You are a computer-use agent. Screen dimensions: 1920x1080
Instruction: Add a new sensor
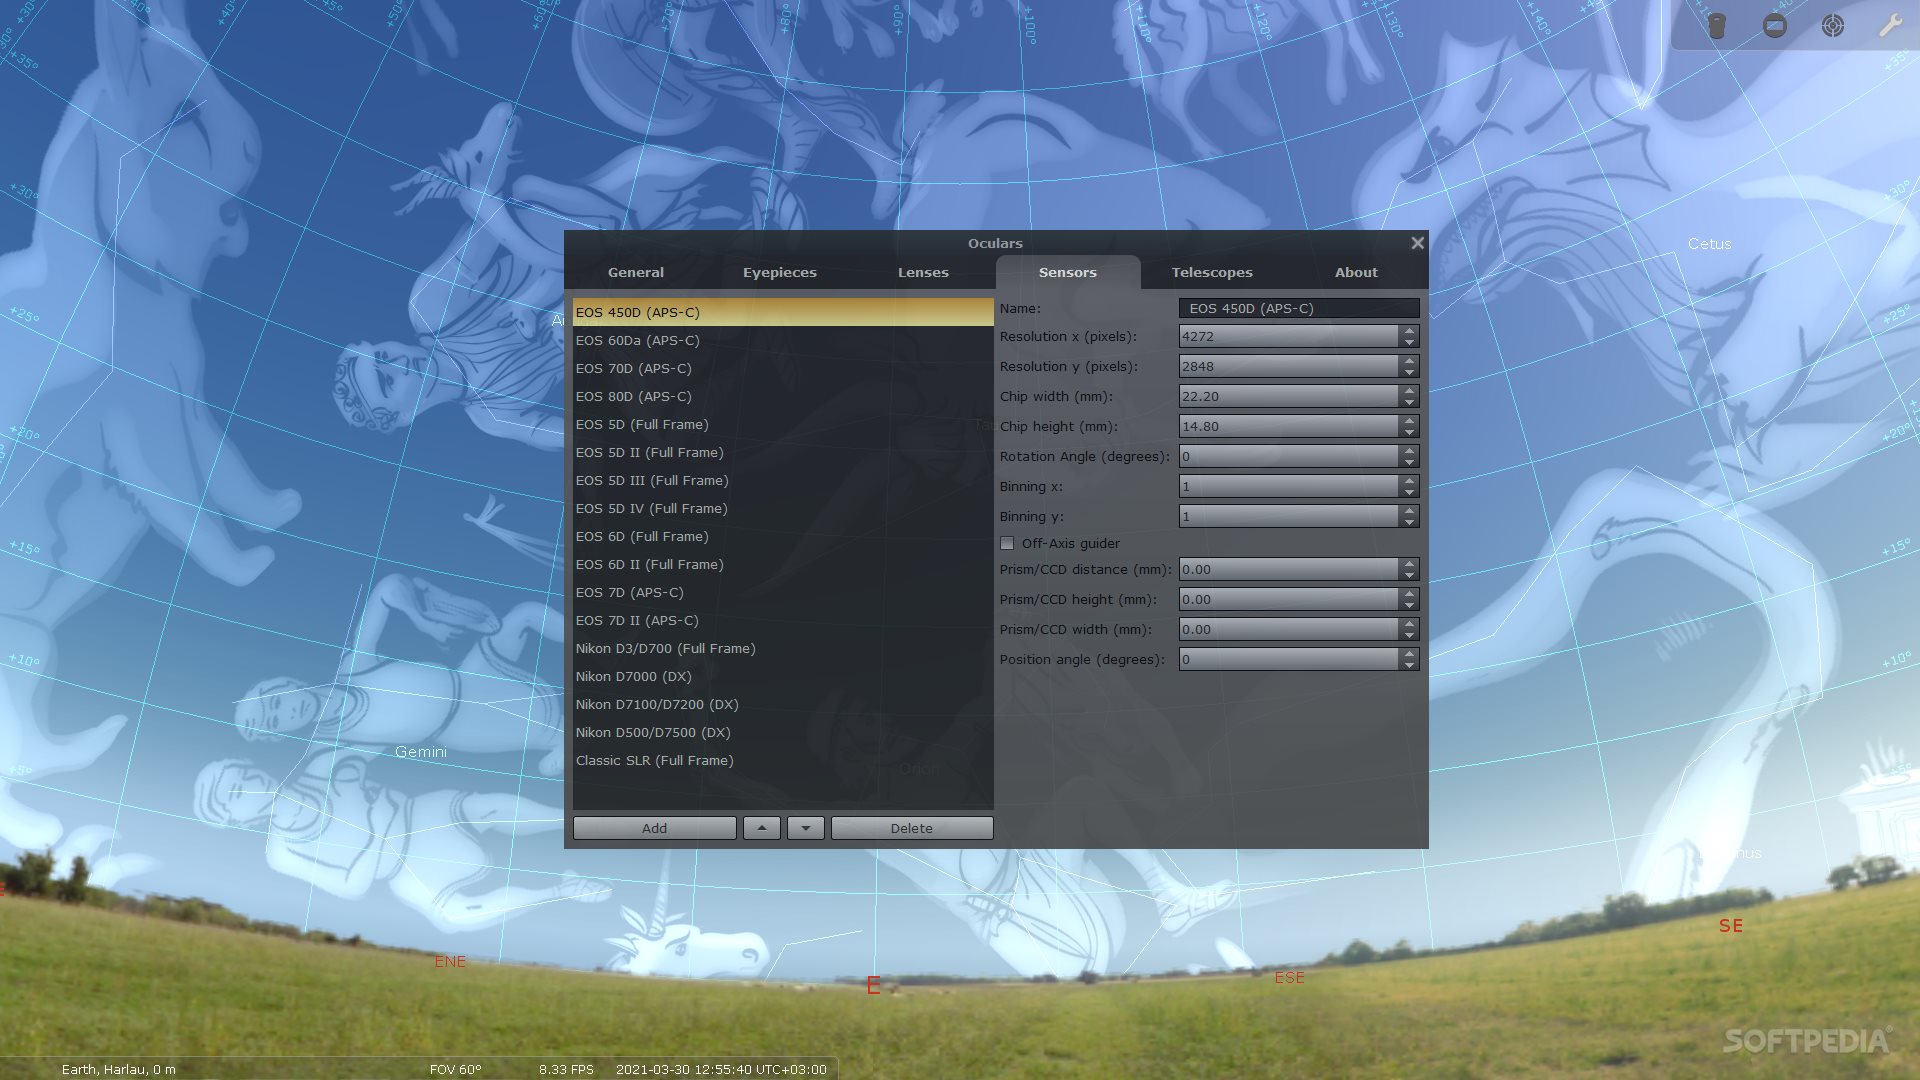[x=655, y=828]
